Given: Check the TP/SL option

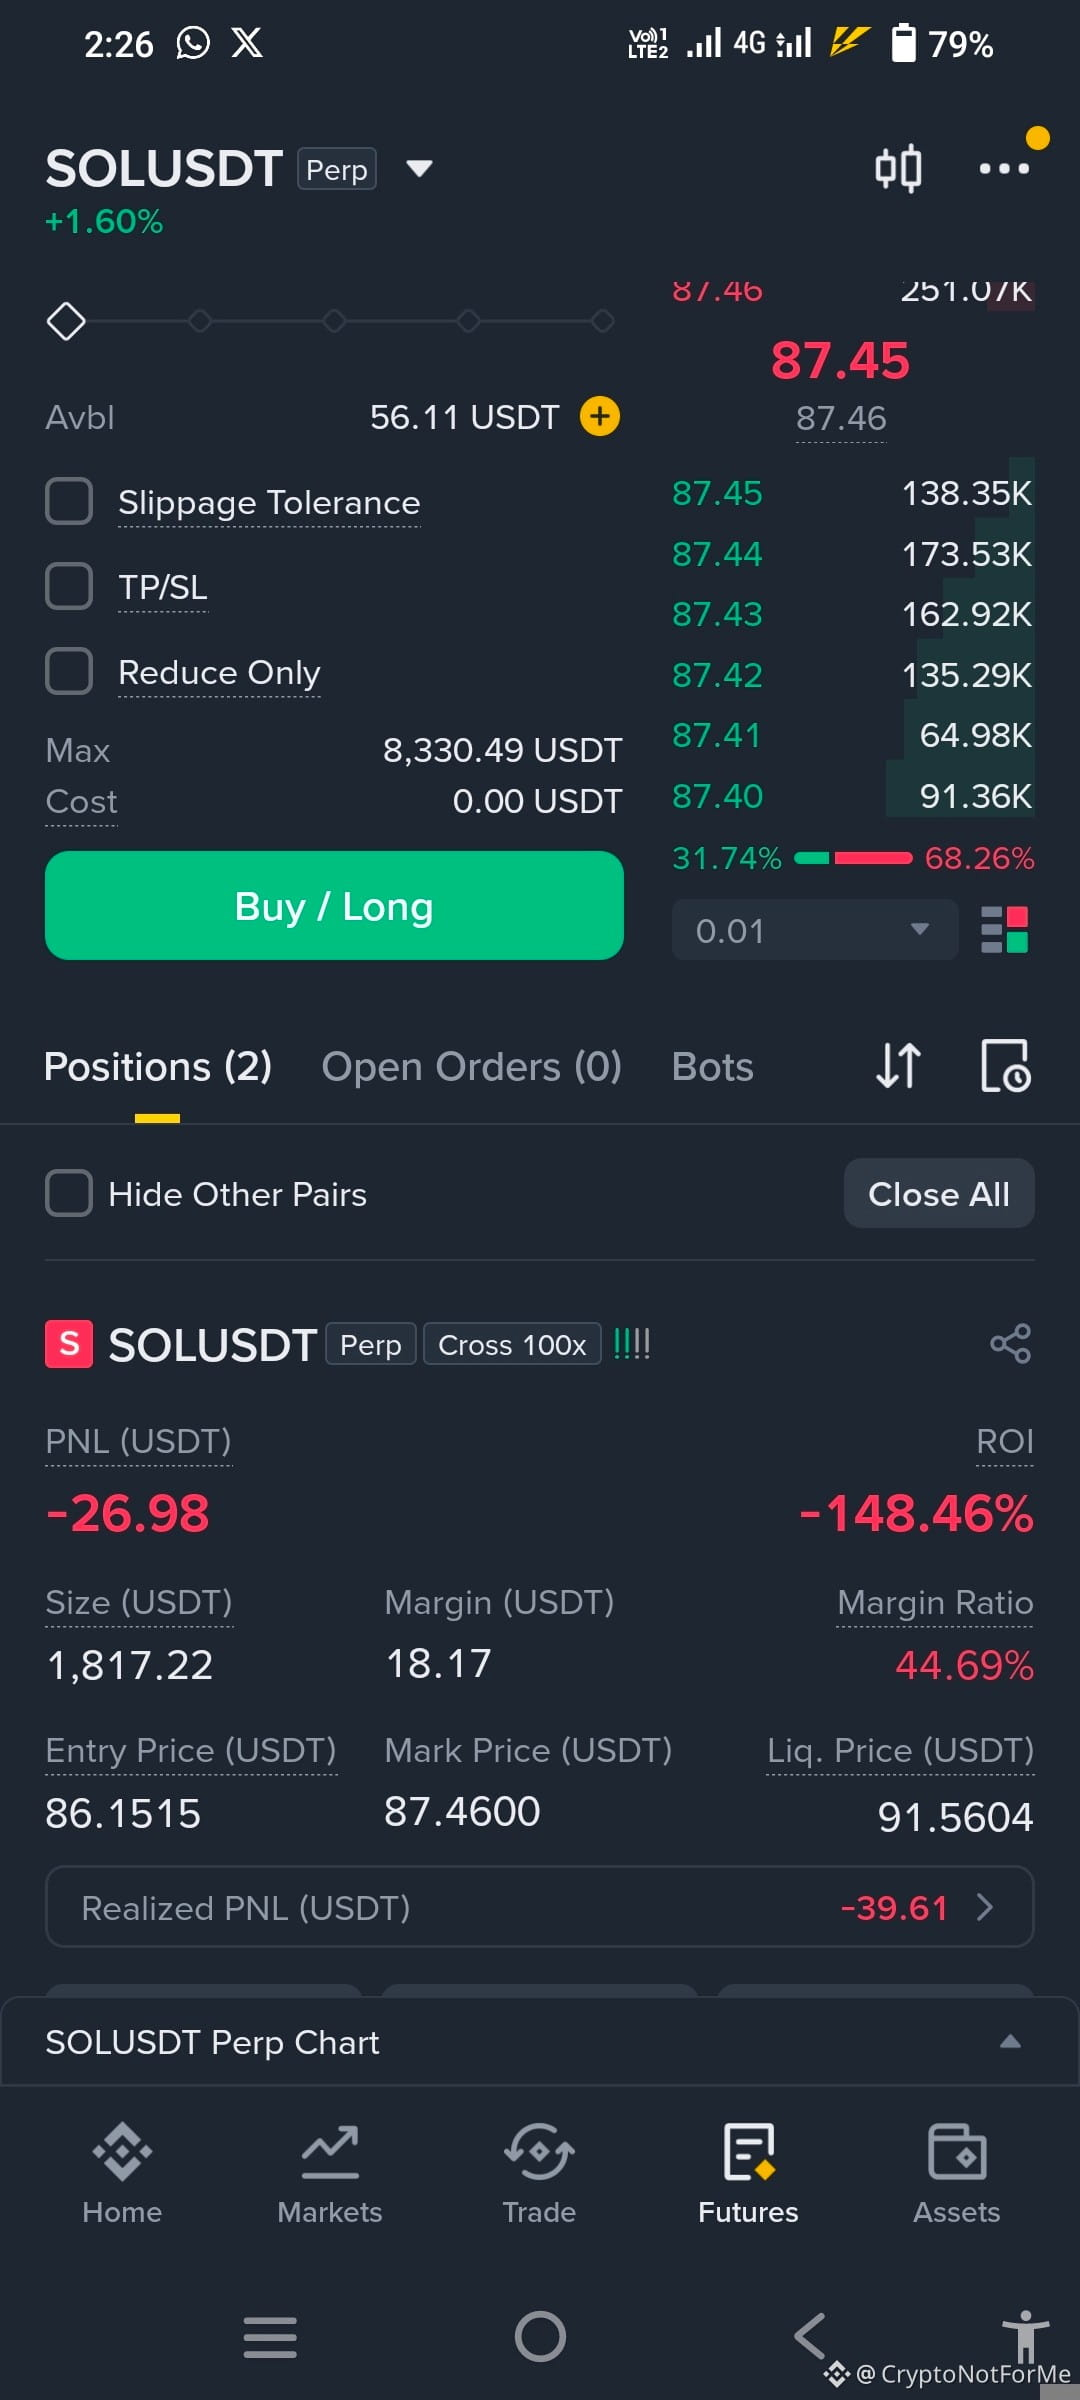Looking at the screenshot, I should tap(69, 586).
